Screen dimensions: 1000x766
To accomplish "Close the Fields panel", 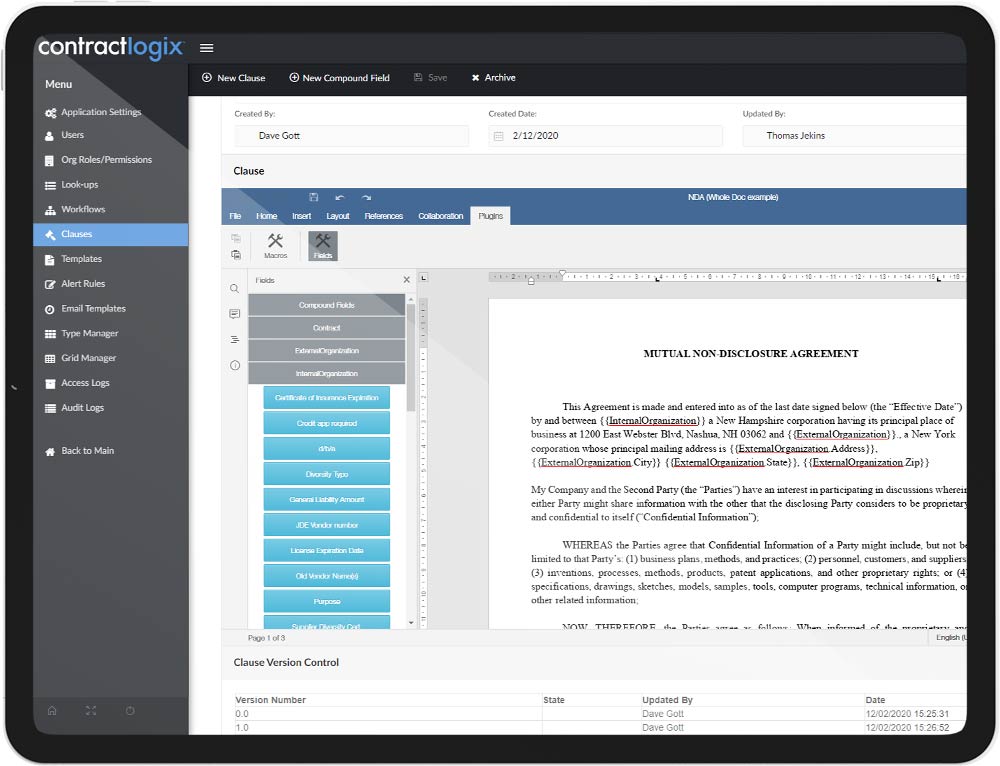I will pos(406,280).
